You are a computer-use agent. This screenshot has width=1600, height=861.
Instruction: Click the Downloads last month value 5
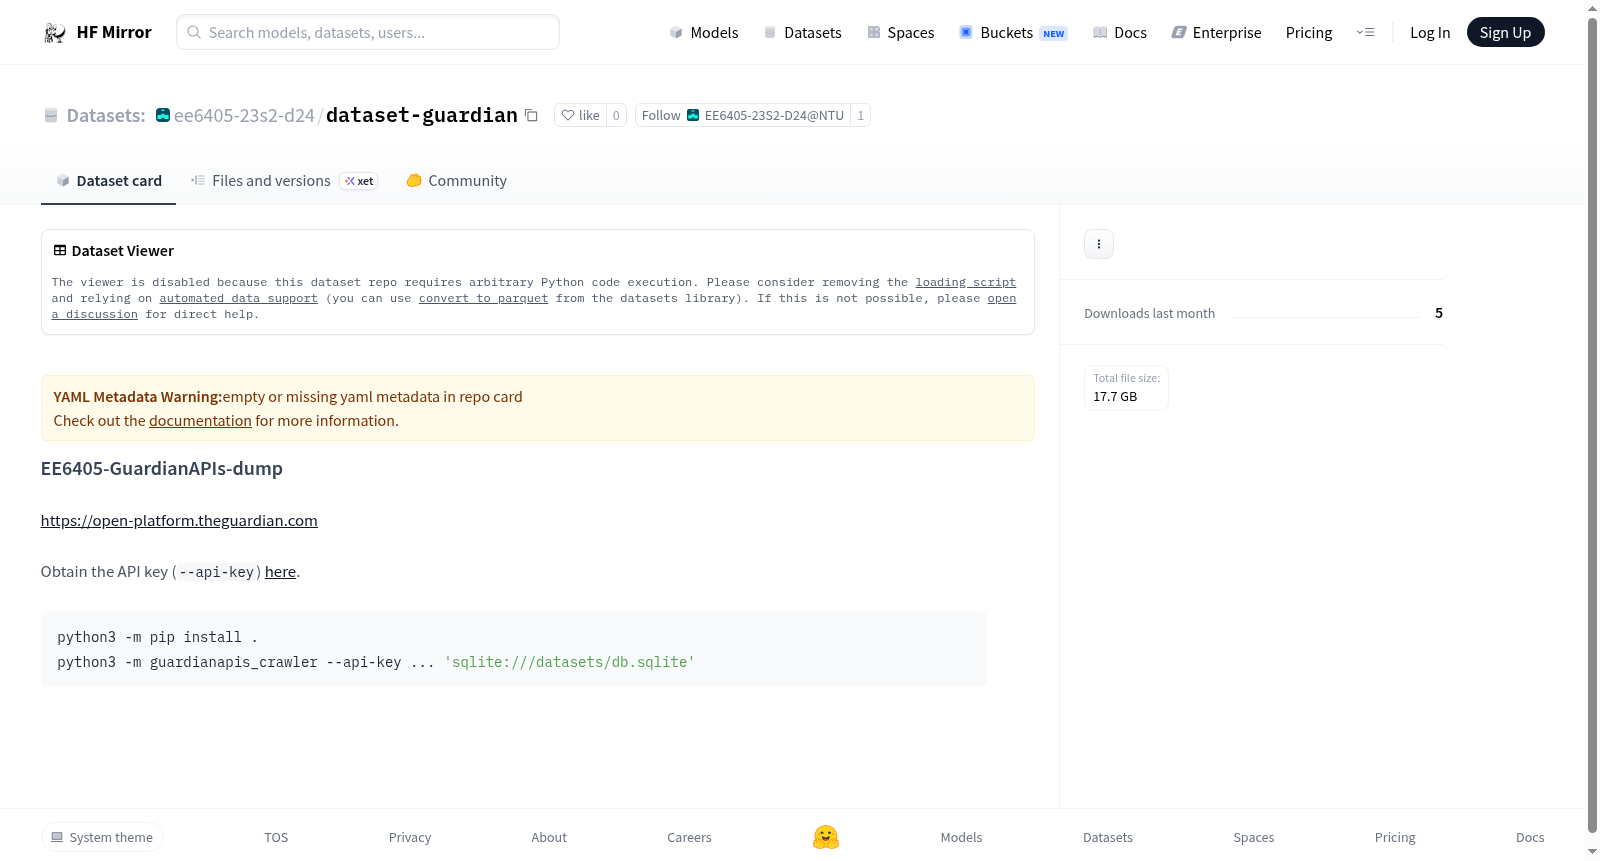tap(1439, 313)
